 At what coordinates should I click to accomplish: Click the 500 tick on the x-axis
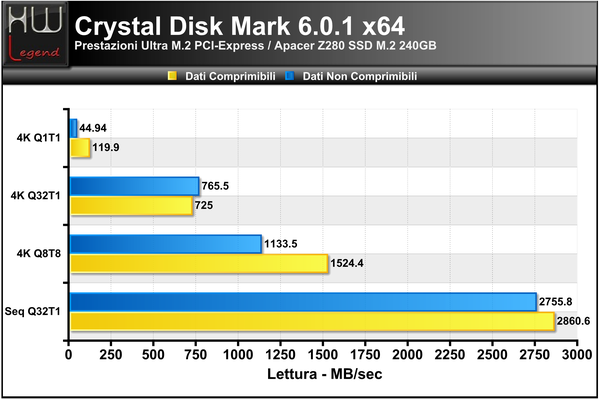[153, 355]
